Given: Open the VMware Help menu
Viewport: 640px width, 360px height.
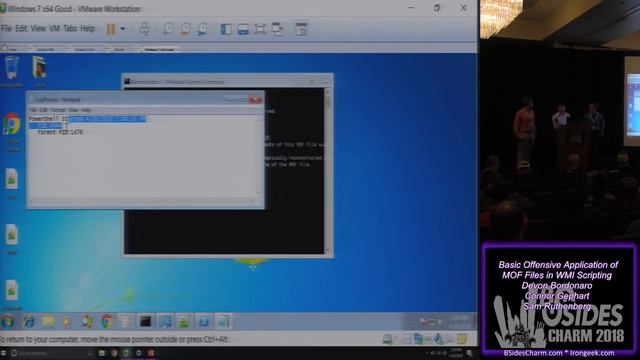Looking at the screenshot, I should point(87,29).
